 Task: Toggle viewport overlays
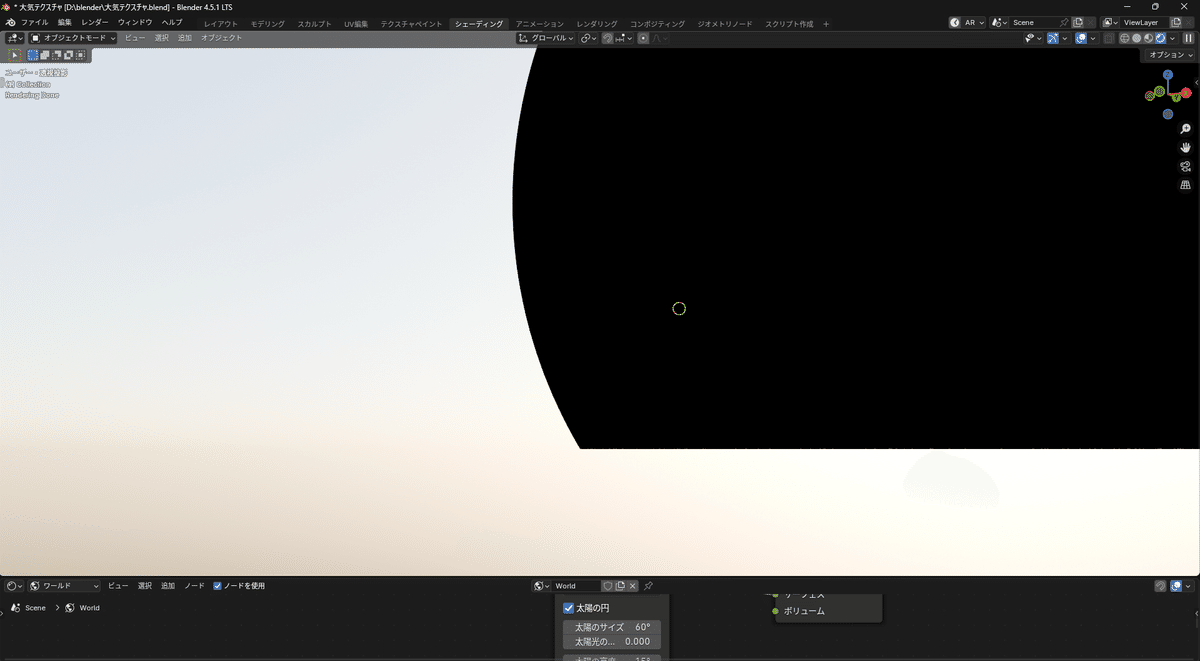(x=1081, y=38)
